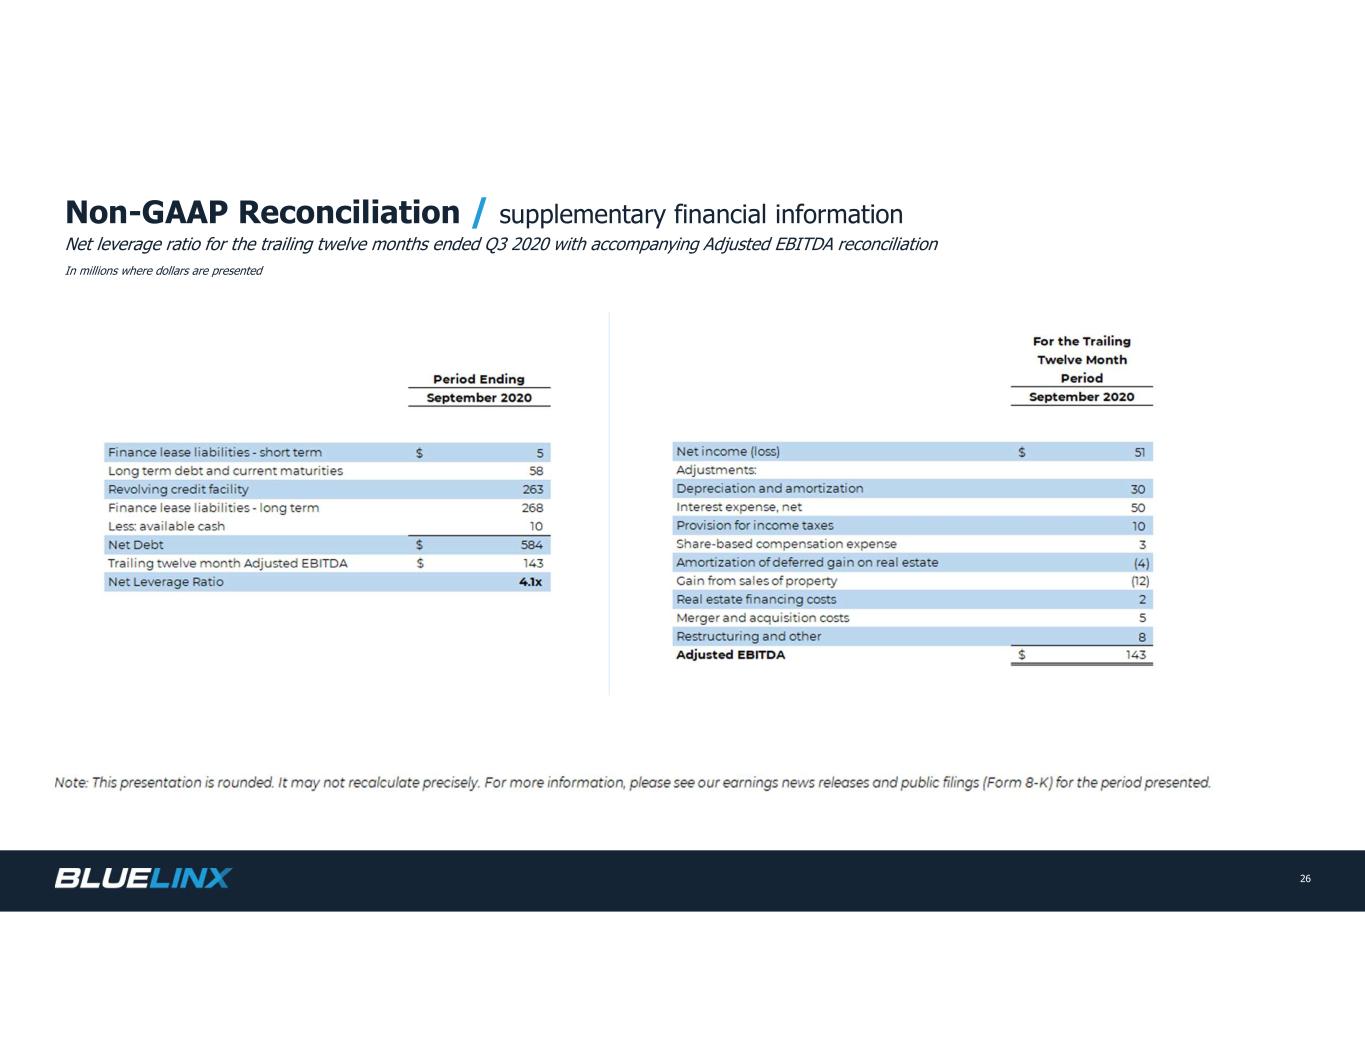1365x1055 pixels.
Task: Click the Adjusted EBITDA total value 143
Action: (x=1135, y=655)
